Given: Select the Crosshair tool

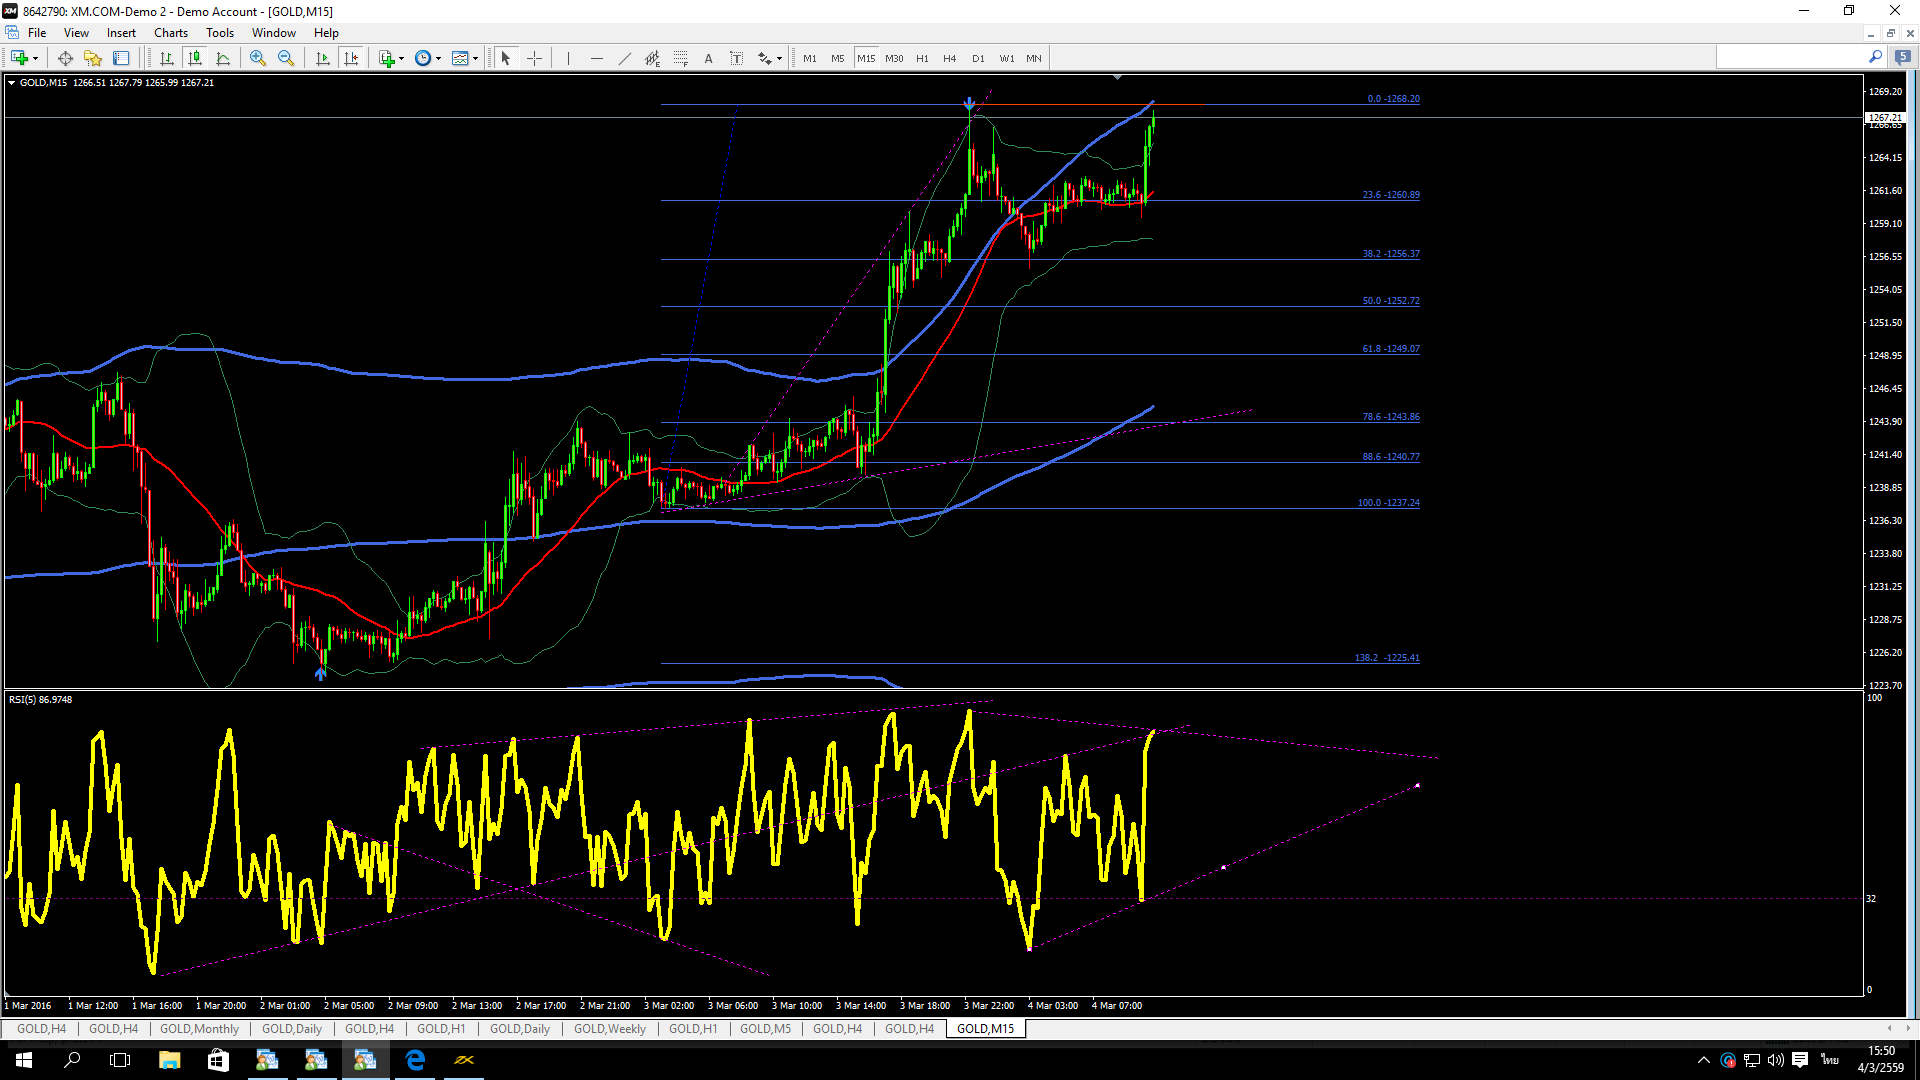Looking at the screenshot, I should 534,58.
